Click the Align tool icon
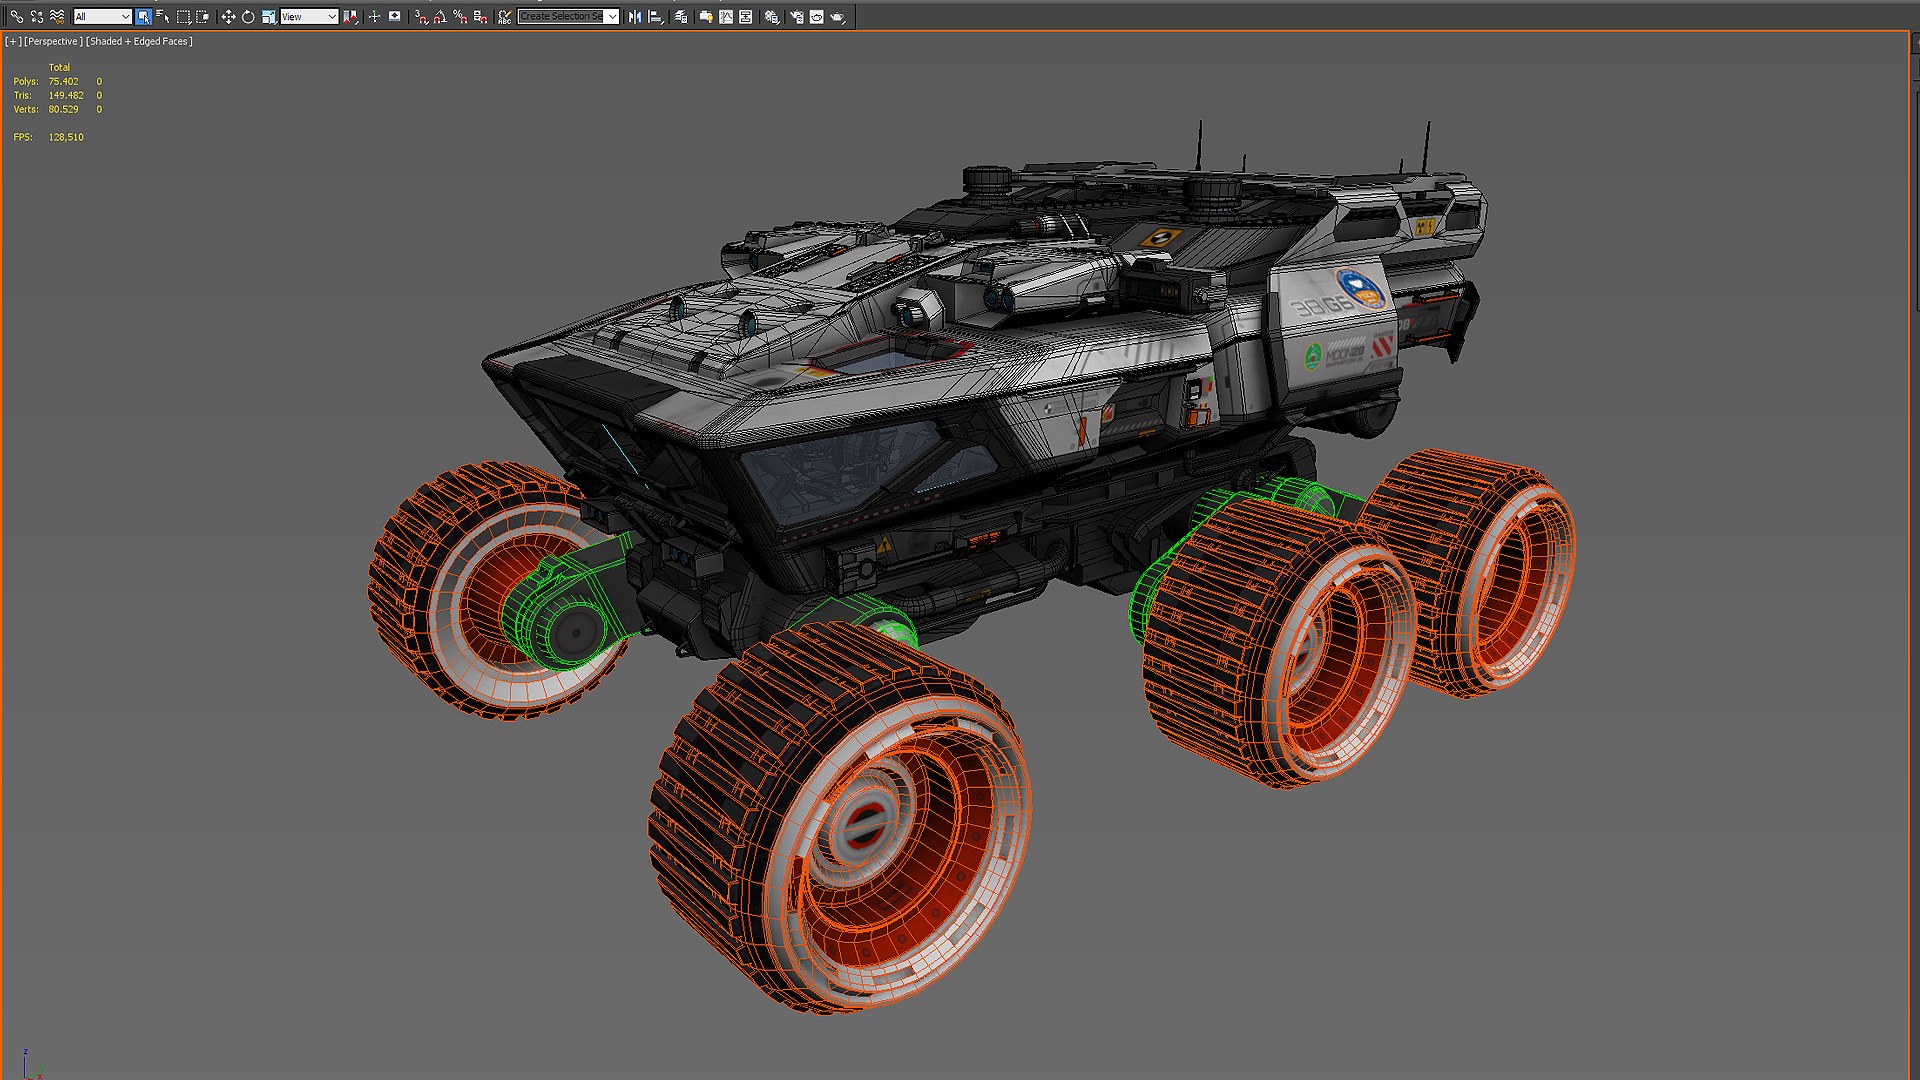Screen dimensions: 1920x1080 [656, 17]
